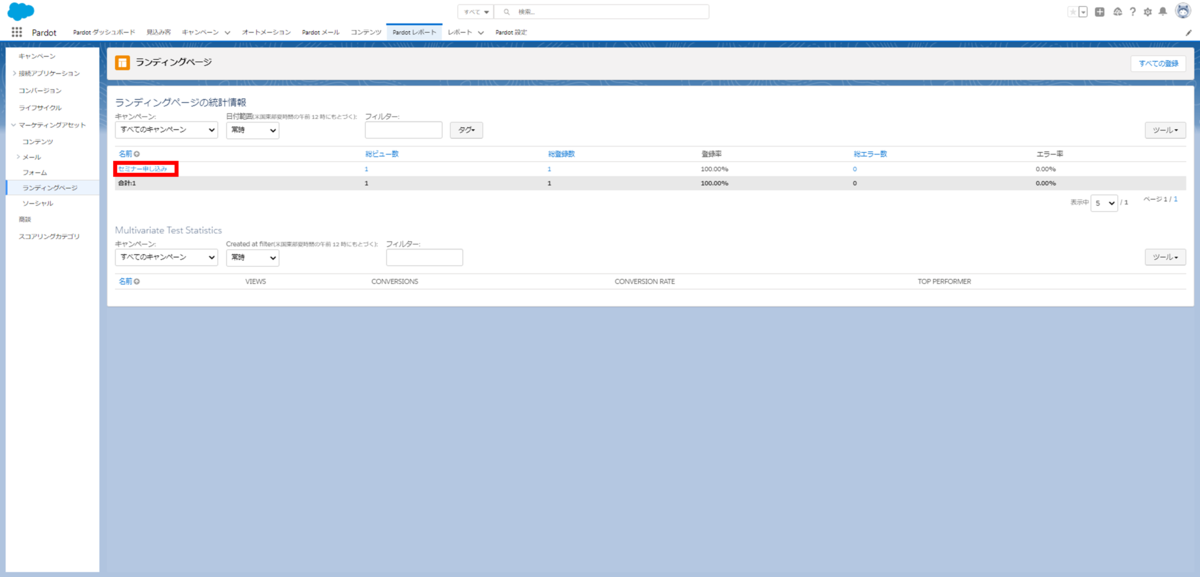Focus the landing page stats フィルター field
1200x577 pixels.
click(x=404, y=130)
